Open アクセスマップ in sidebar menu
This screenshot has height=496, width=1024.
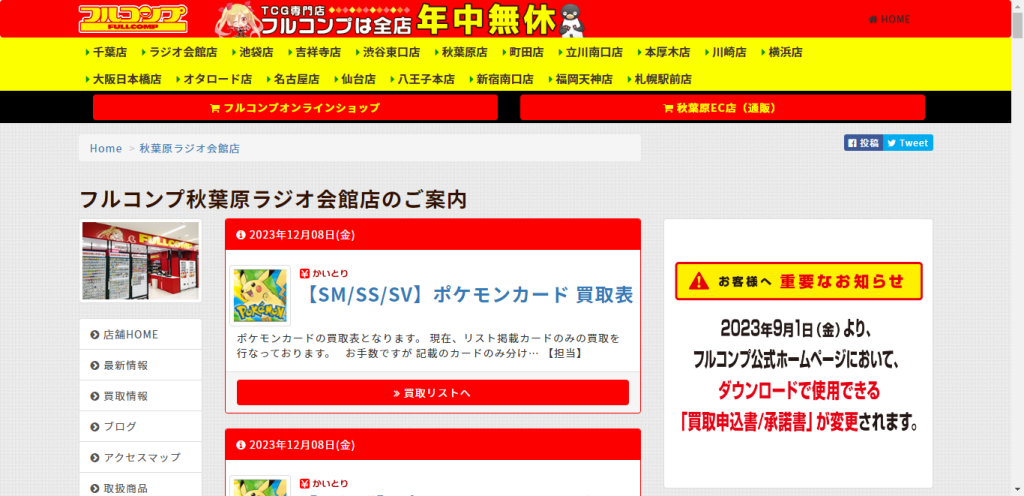(x=141, y=457)
